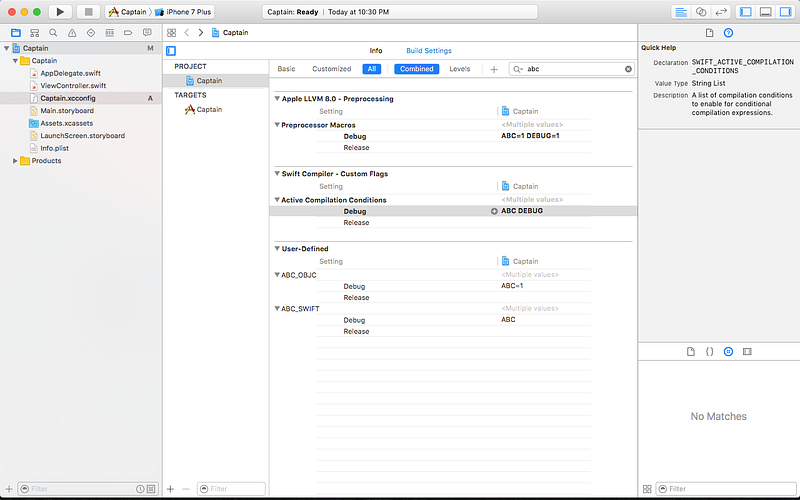This screenshot has height=500, width=800.
Task: Collapse the Preprocessor Macros setting
Action: click(277, 125)
